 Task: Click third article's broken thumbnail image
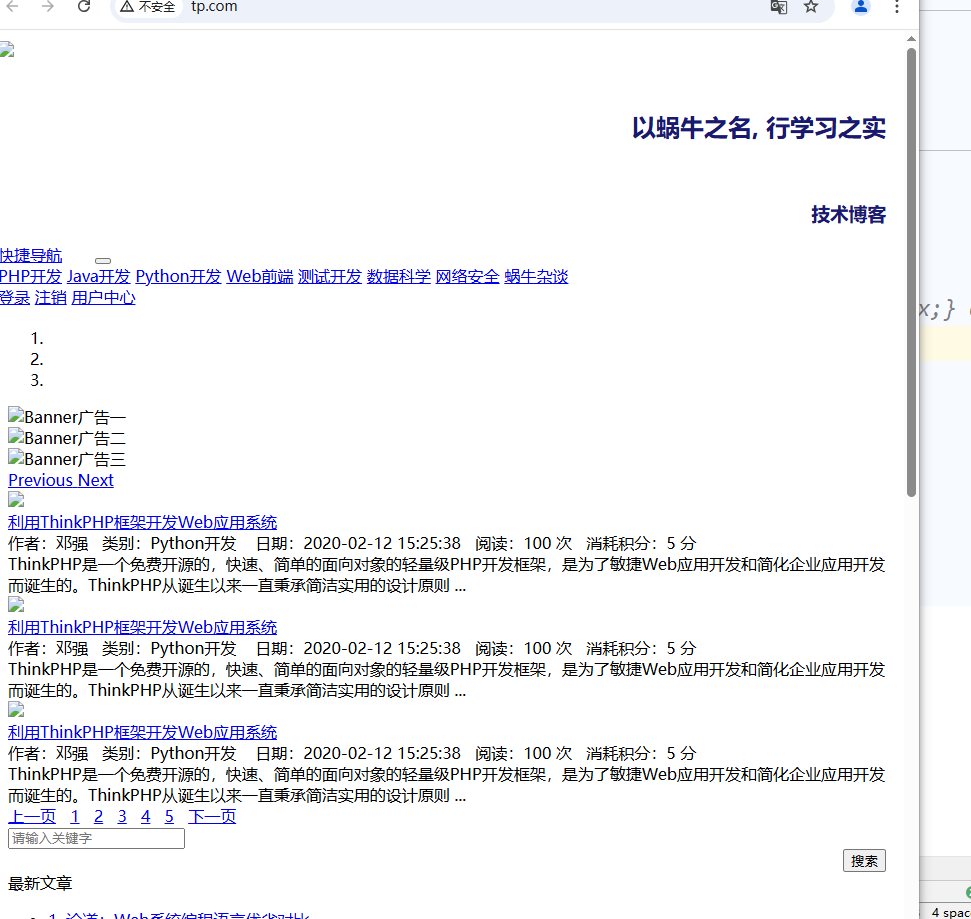tap(16, 710)
